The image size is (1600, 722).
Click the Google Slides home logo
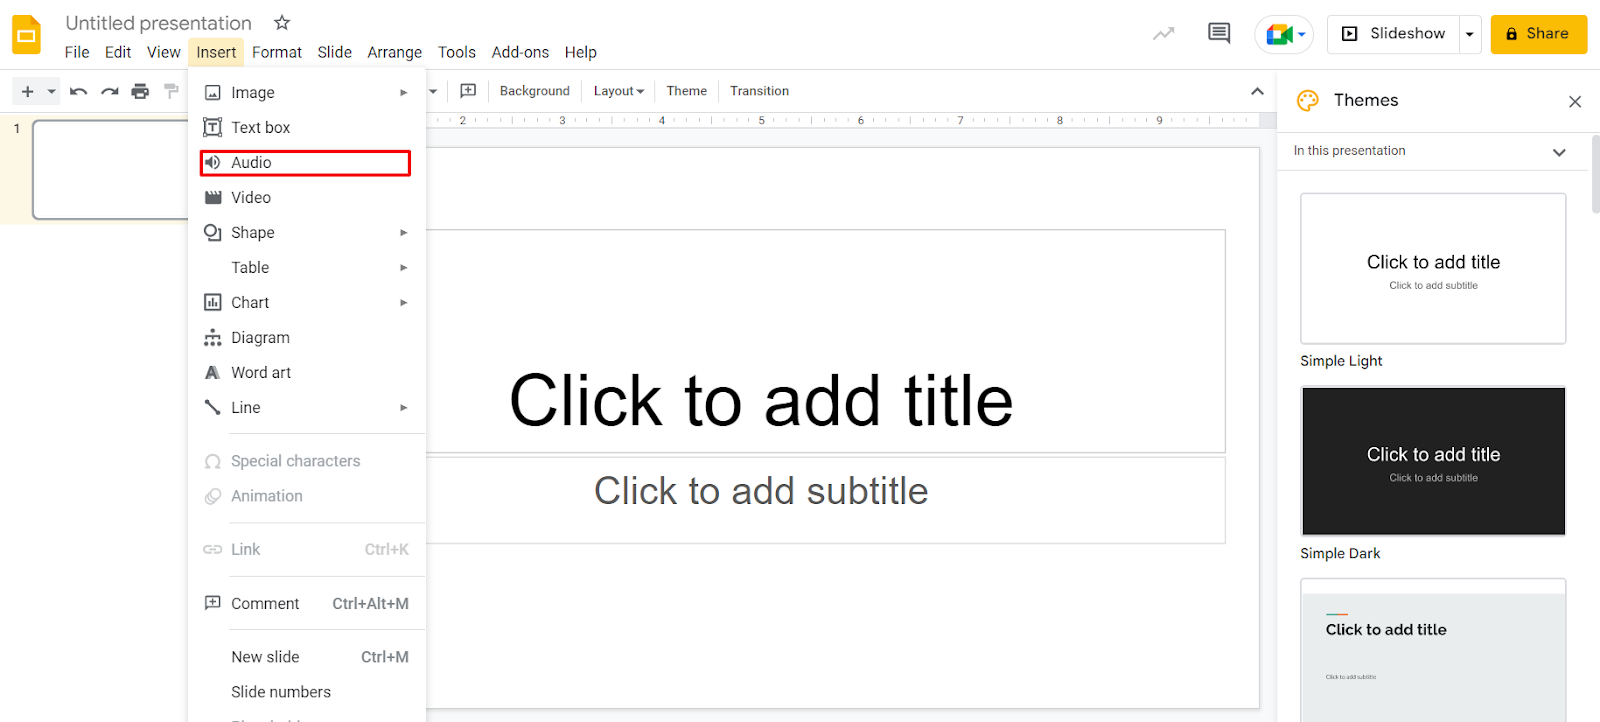(27, 35)
